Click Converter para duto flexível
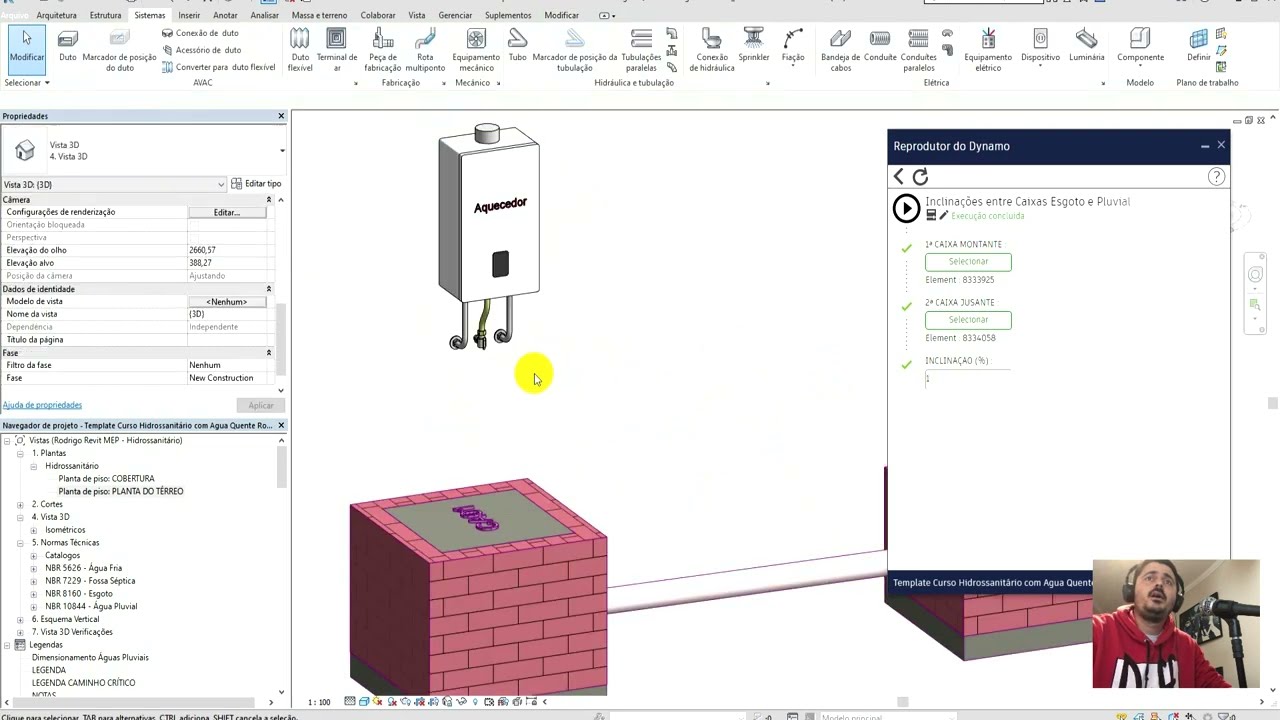The height and width of the screenshot is (720, 1280). coord(218,67)
